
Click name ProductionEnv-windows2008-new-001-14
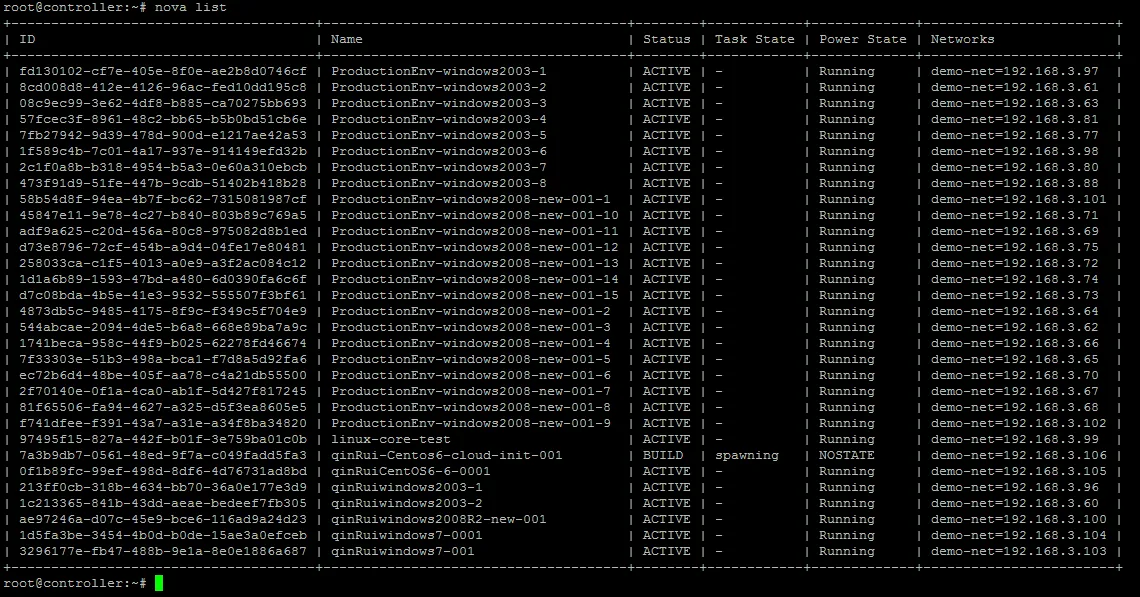(475, 279)
